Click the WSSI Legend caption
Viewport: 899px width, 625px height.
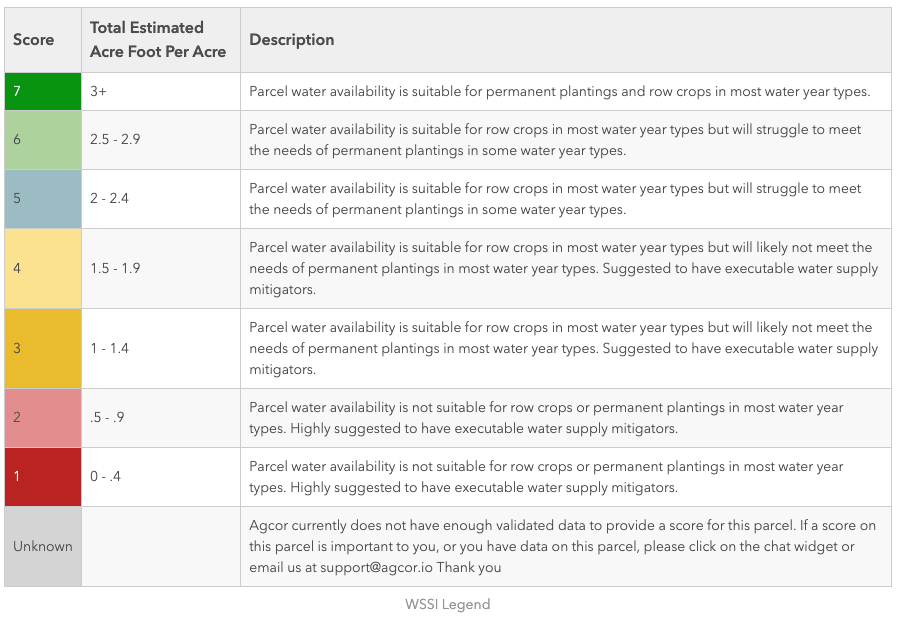[447, 604]
